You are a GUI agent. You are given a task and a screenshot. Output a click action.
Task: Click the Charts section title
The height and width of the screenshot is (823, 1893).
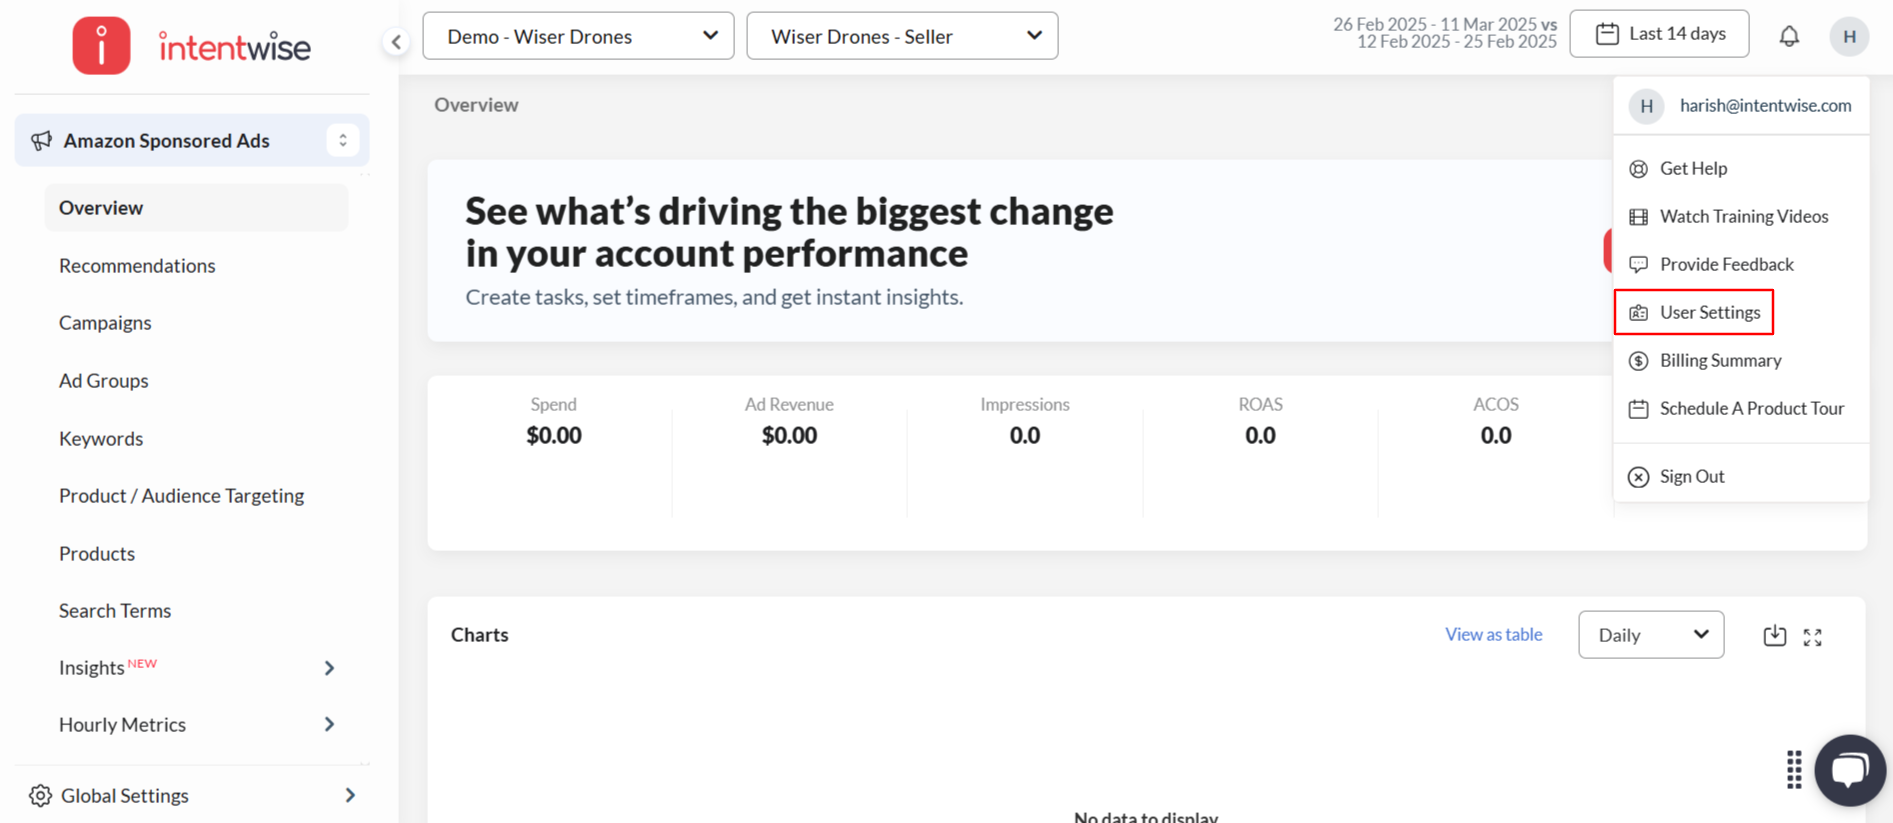tap(479, 635)
